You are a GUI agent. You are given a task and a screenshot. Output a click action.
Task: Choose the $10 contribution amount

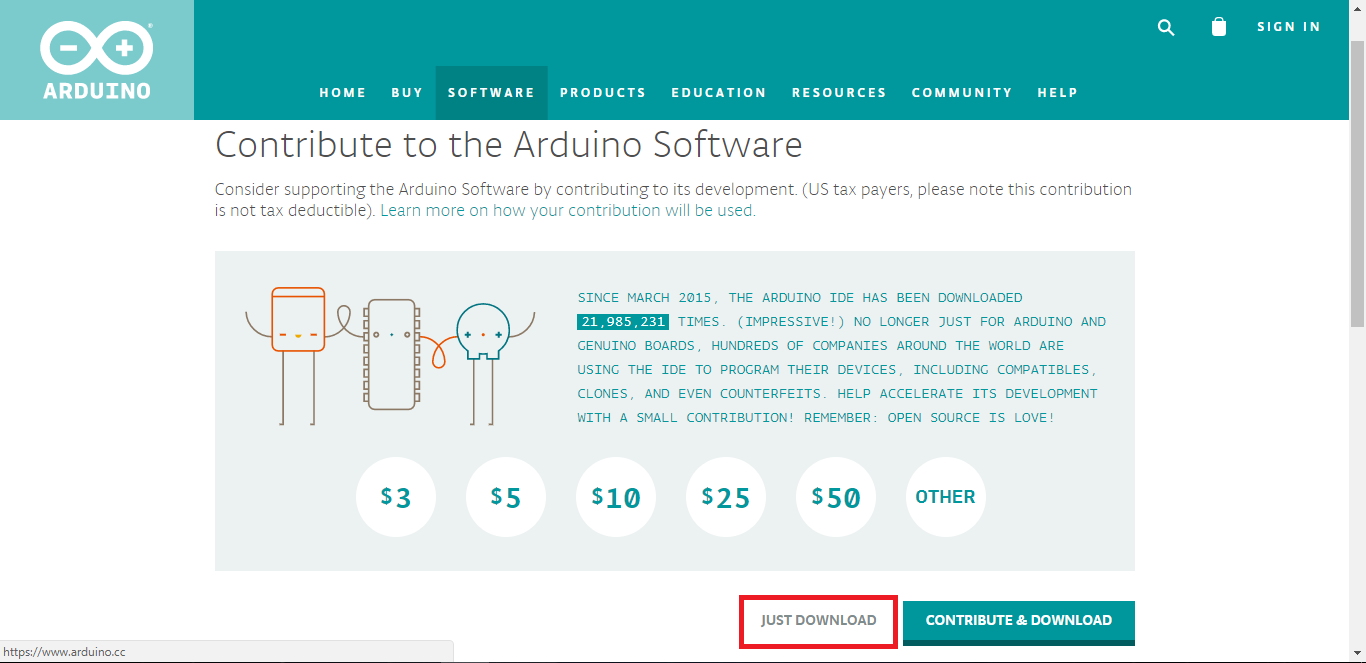616,497
